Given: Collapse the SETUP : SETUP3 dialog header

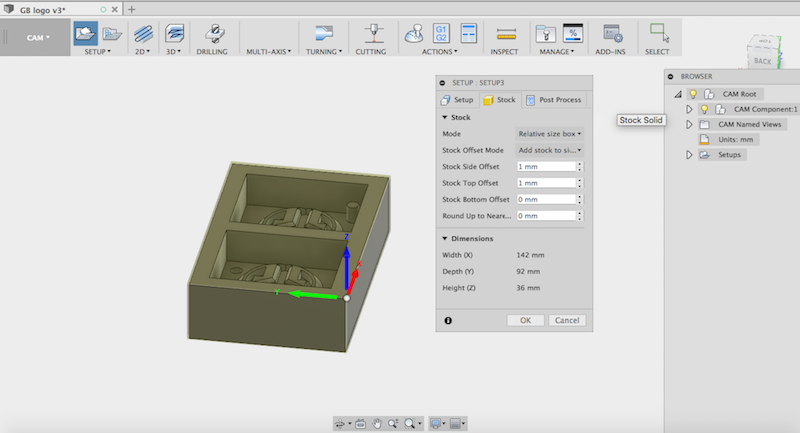Looking at the screenshot, I should click(442, 83).
